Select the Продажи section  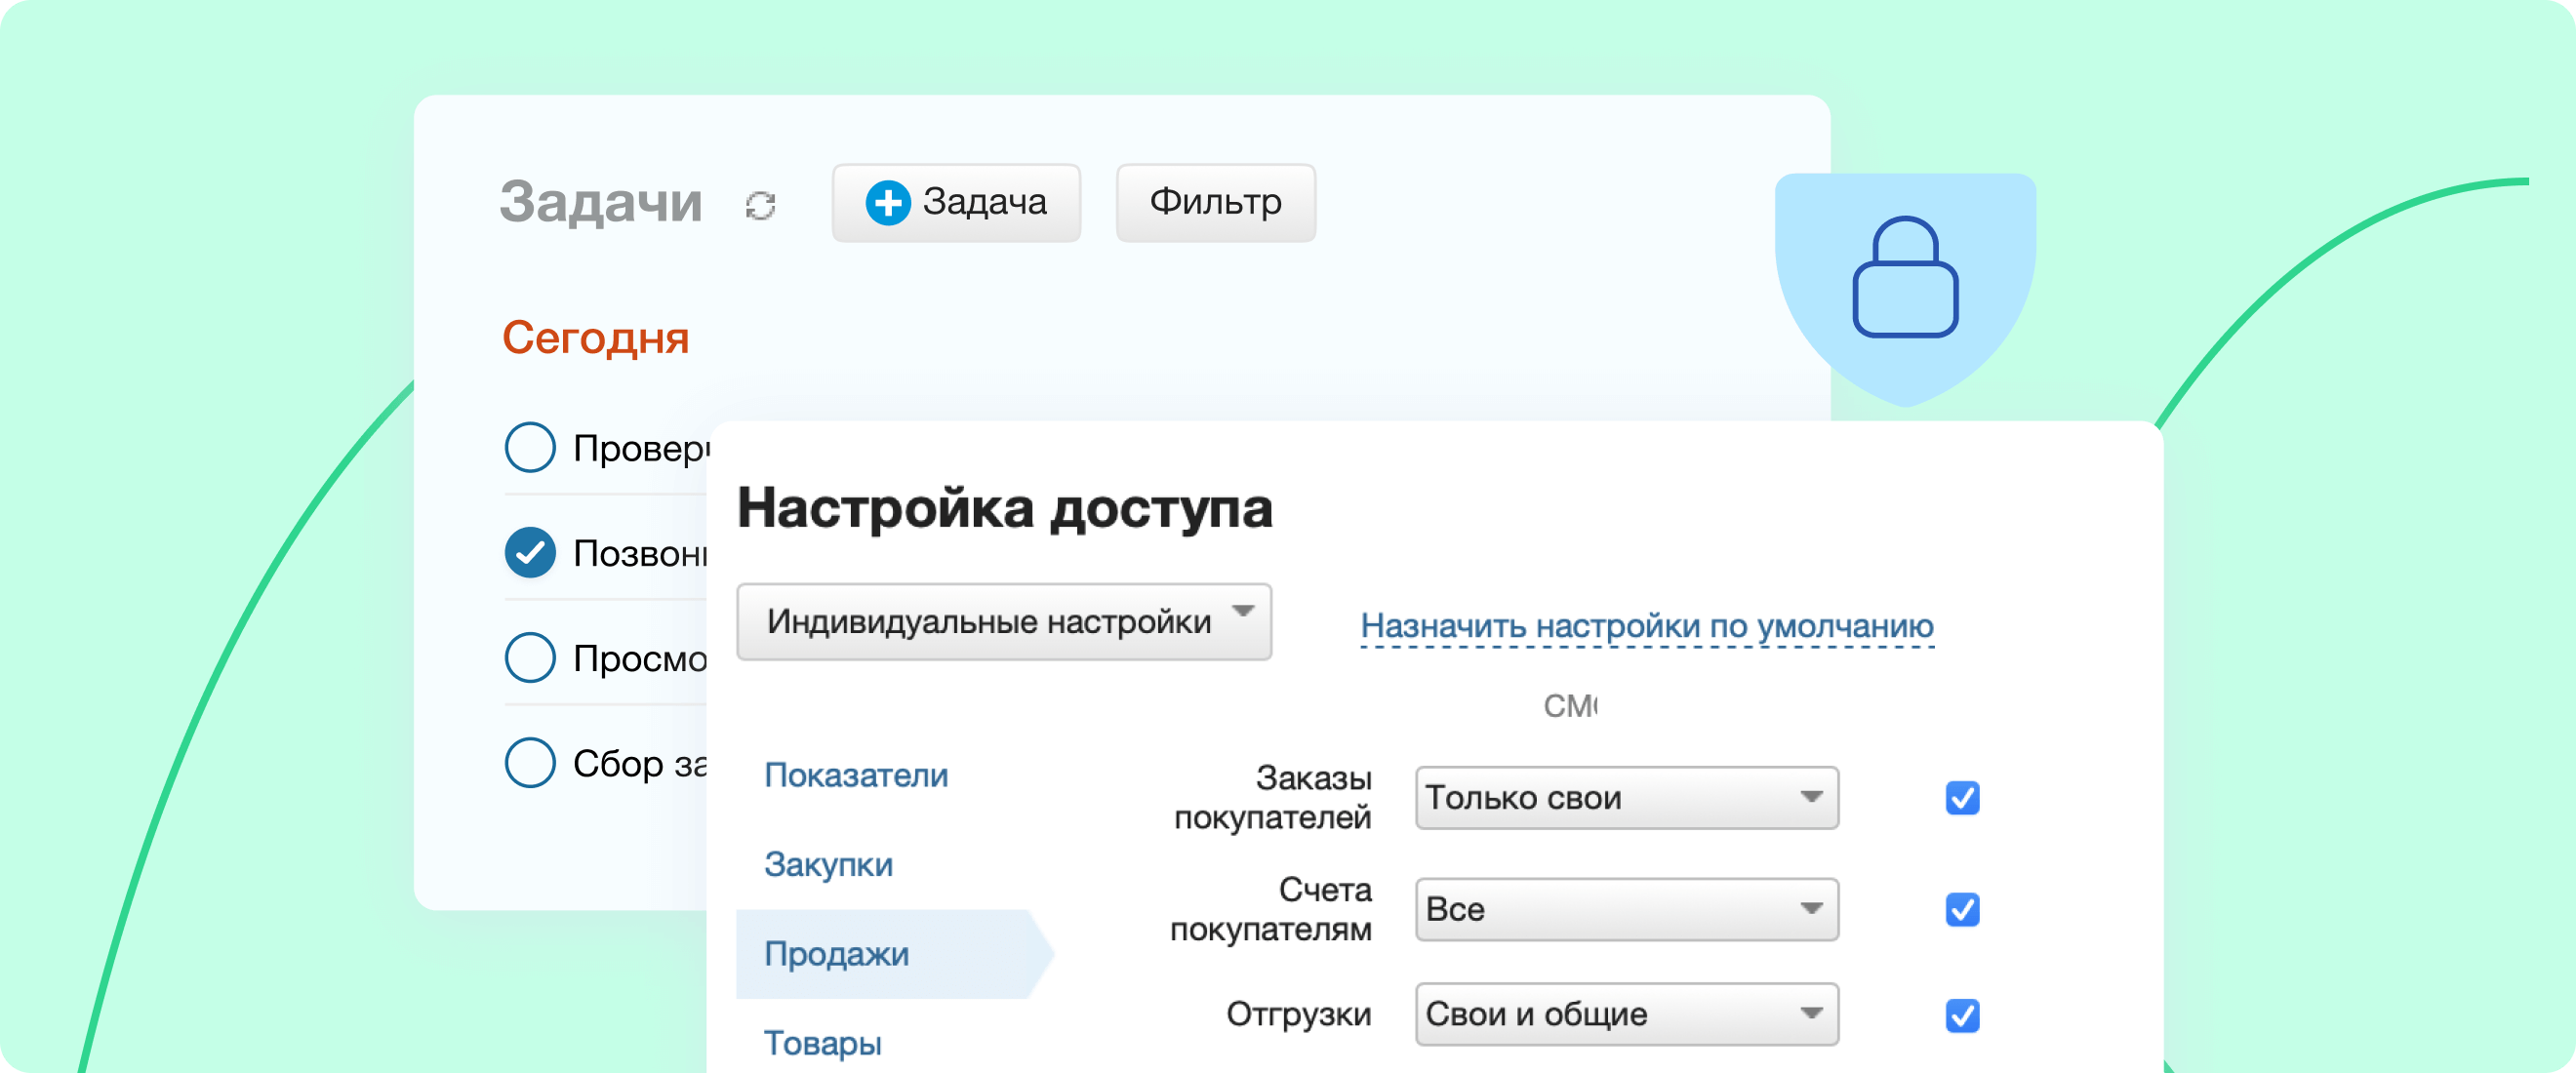[x=836, y=953]
